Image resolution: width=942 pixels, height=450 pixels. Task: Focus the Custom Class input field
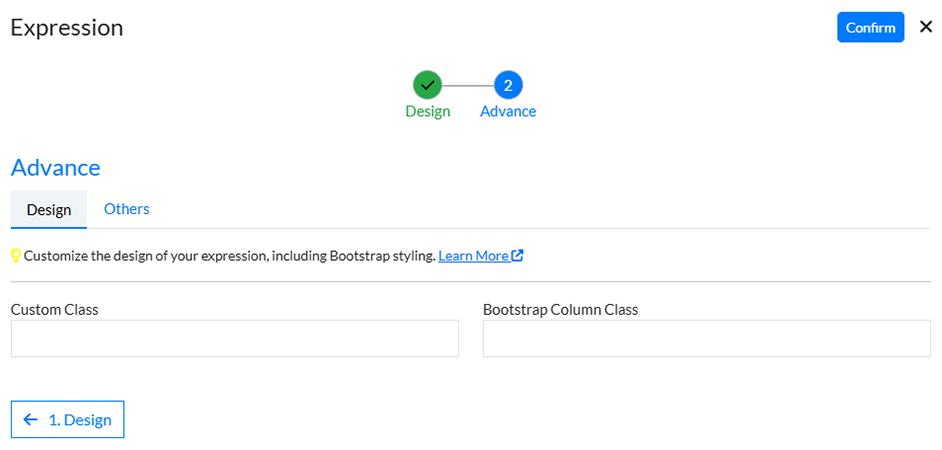pyautogui.click(x=234, y=339)
